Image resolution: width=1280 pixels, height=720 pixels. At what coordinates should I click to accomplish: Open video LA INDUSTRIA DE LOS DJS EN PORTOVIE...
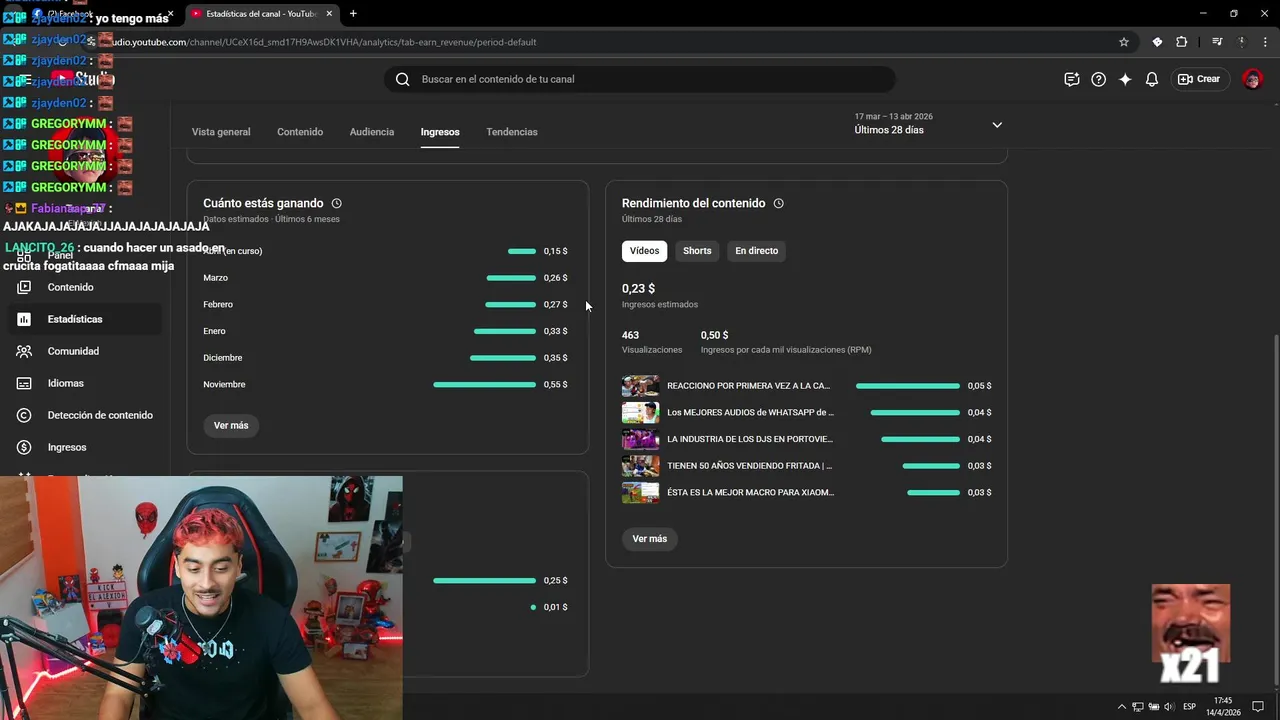click(x=750, y=439)
